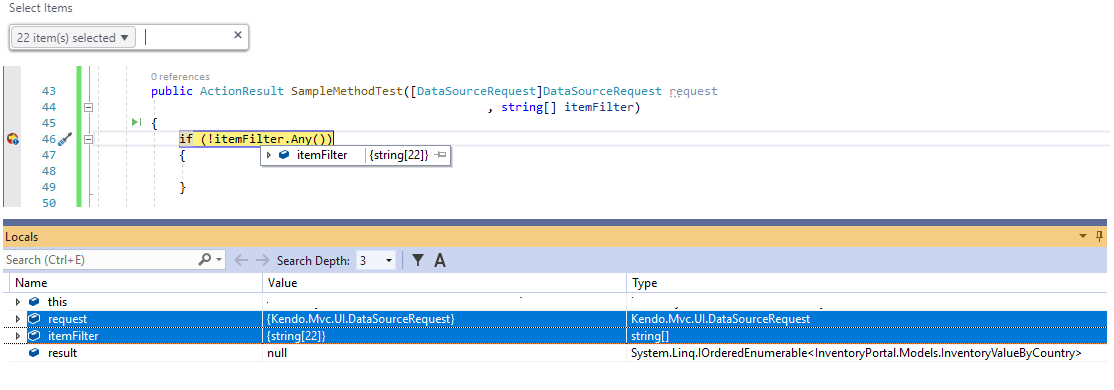
Task: Click 'itemFilter' parameter on line 44
Action: [599, 107]
